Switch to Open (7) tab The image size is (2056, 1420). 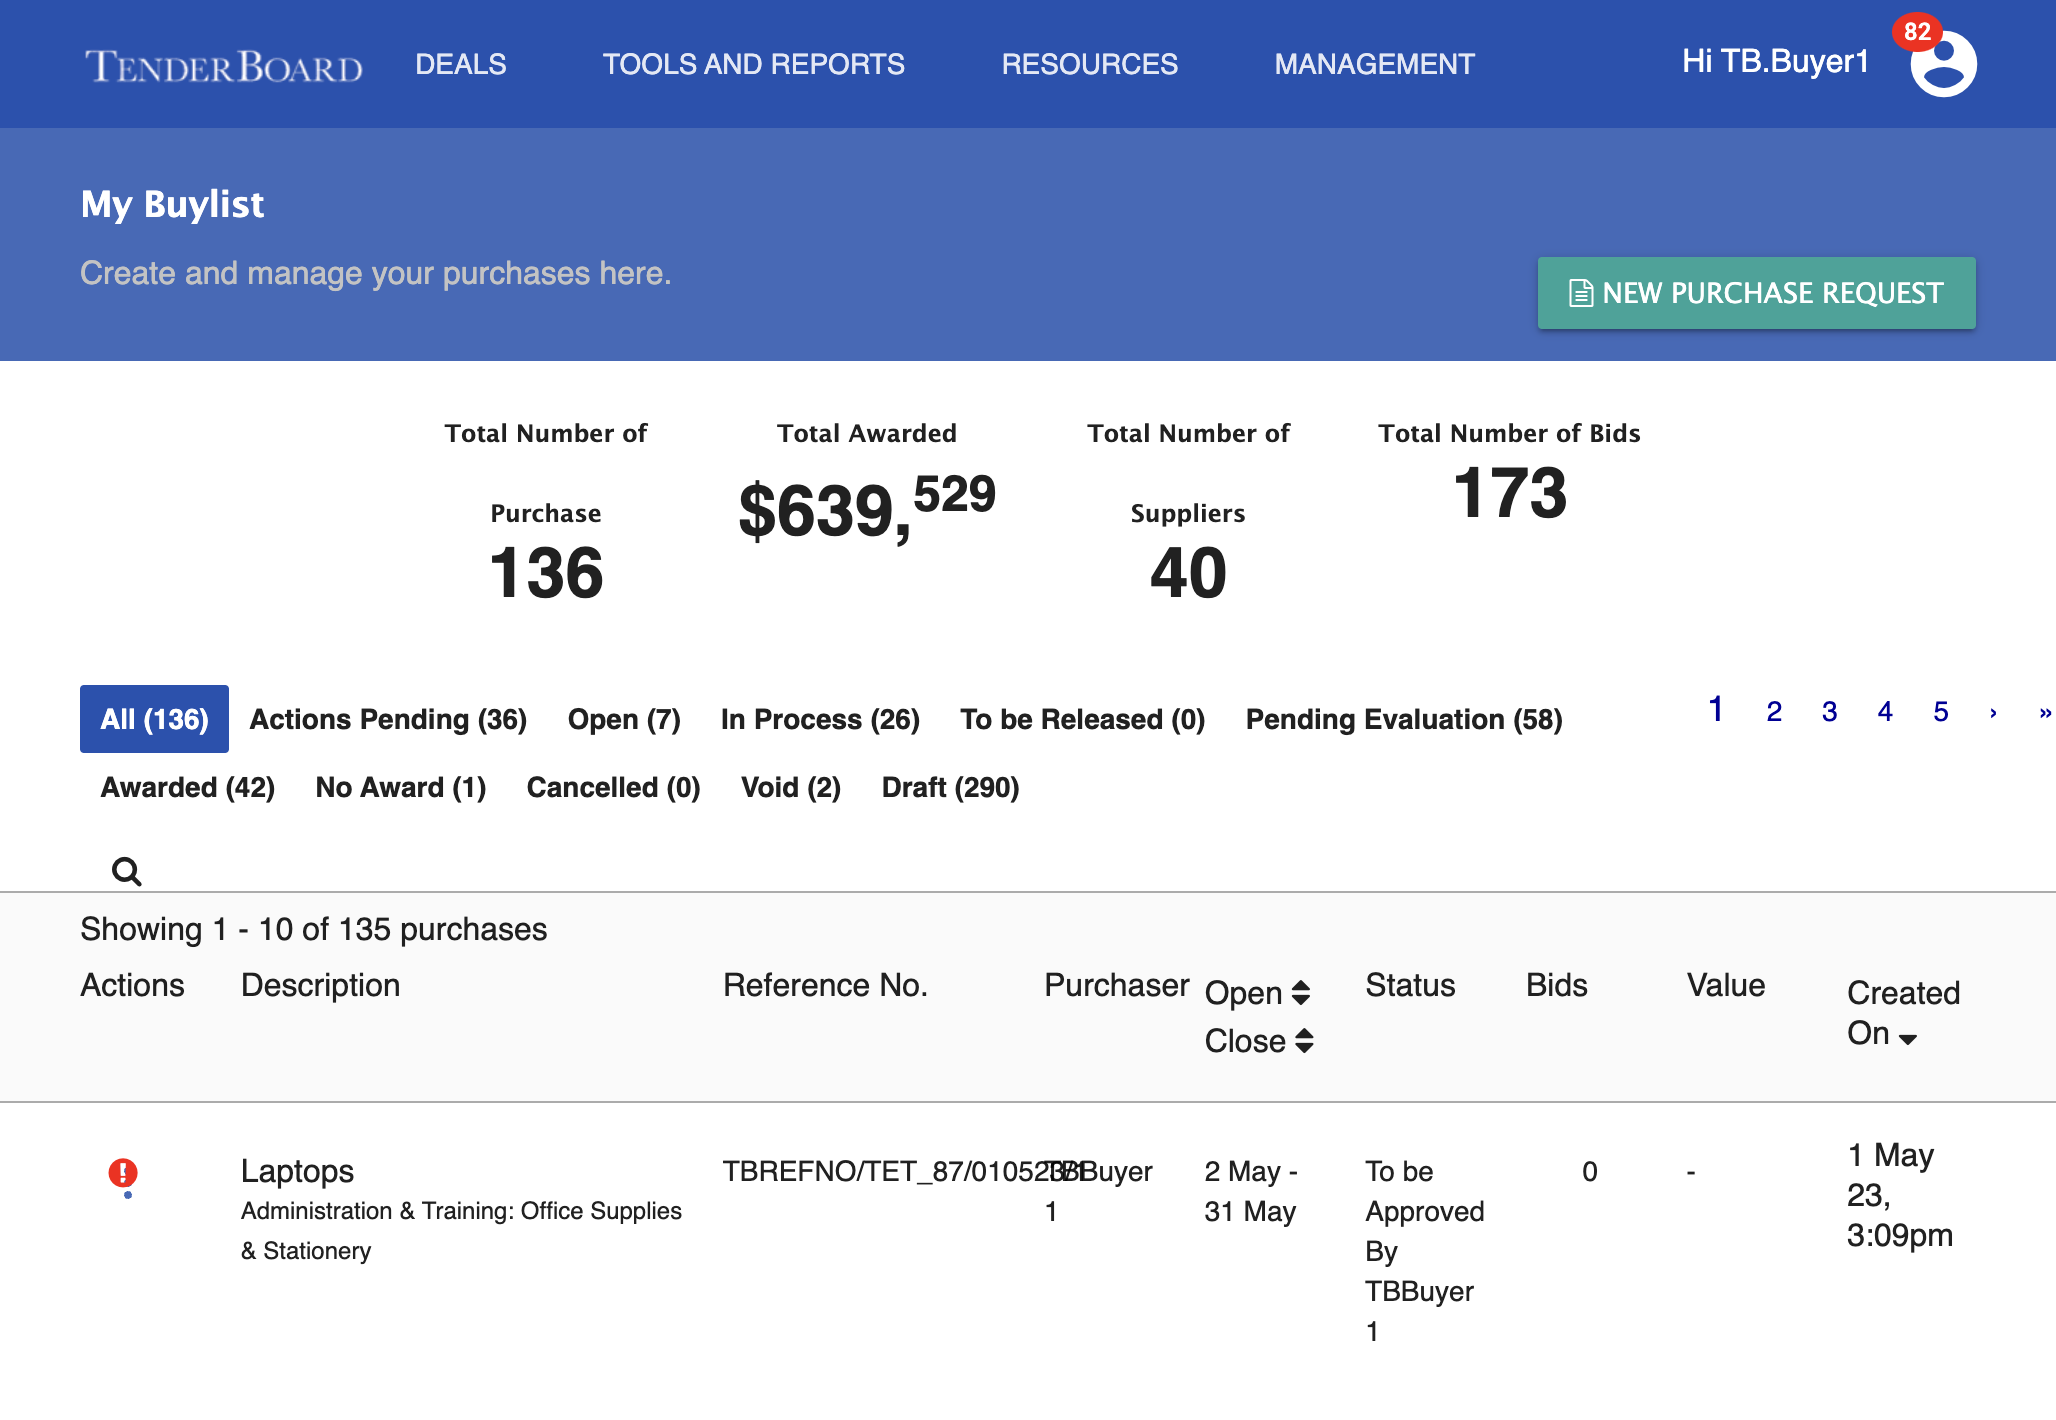624,719
